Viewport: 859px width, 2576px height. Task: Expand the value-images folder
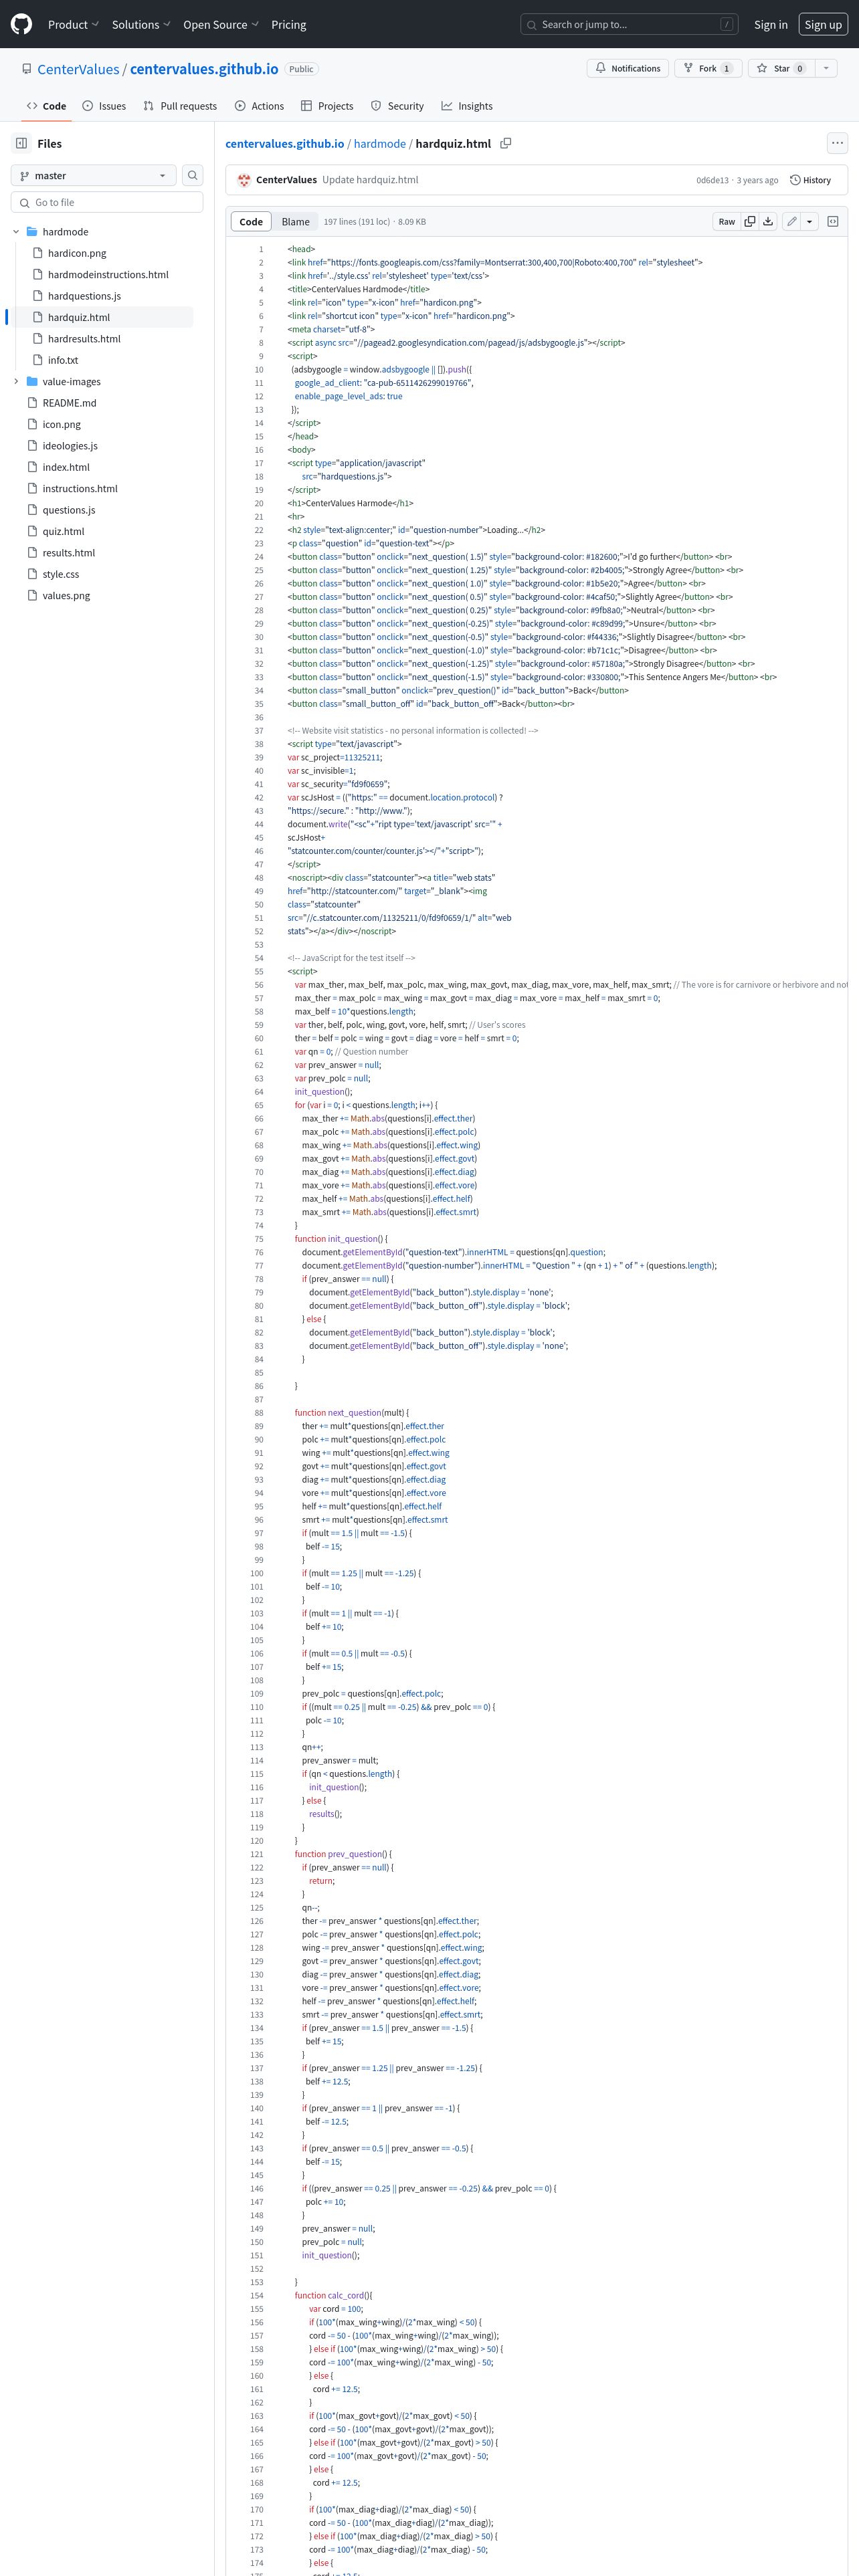[16, 382]
